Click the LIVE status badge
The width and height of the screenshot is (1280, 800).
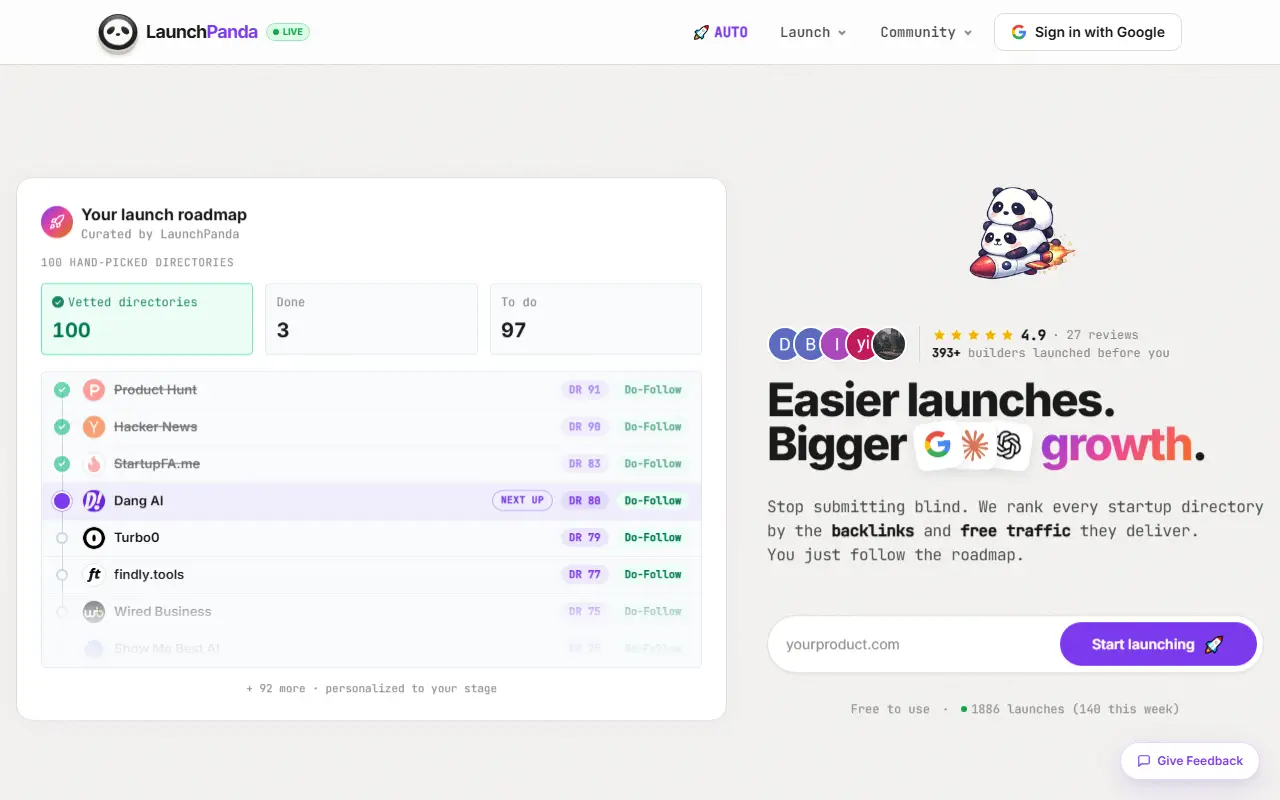(288, 32)
